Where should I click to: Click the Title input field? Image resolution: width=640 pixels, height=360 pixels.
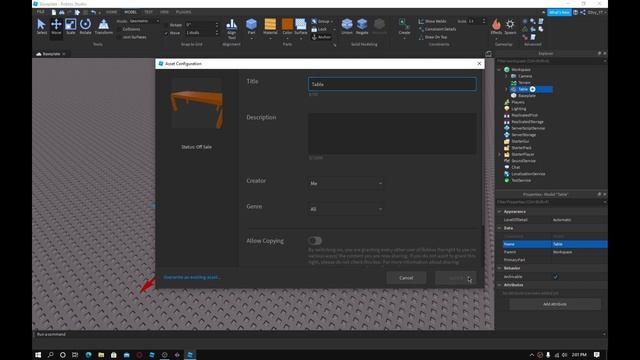pos(392,84)
